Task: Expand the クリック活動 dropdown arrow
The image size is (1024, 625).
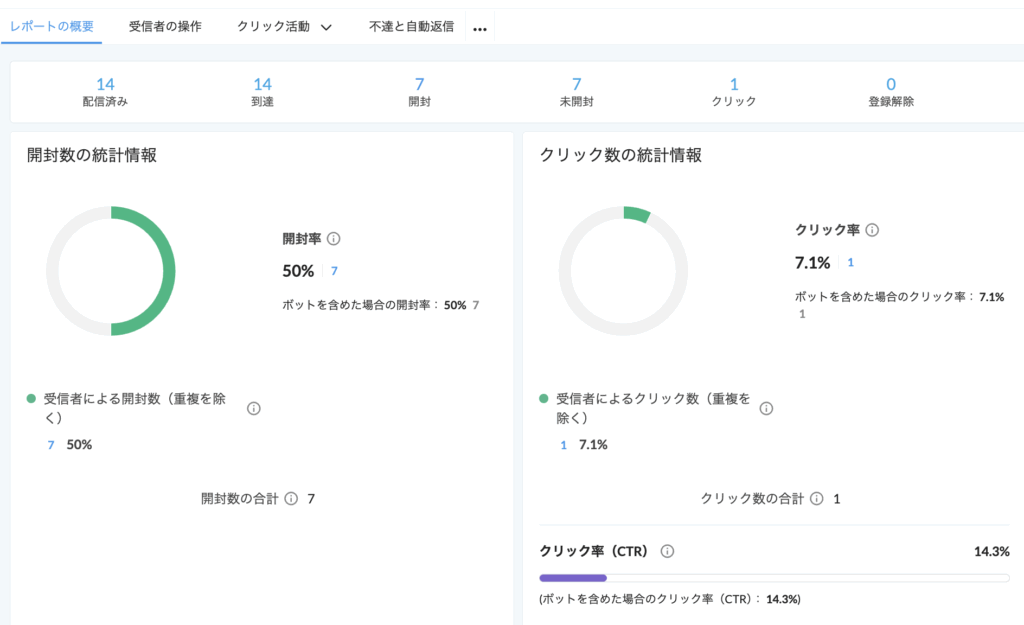Action: tap(327, 27)
